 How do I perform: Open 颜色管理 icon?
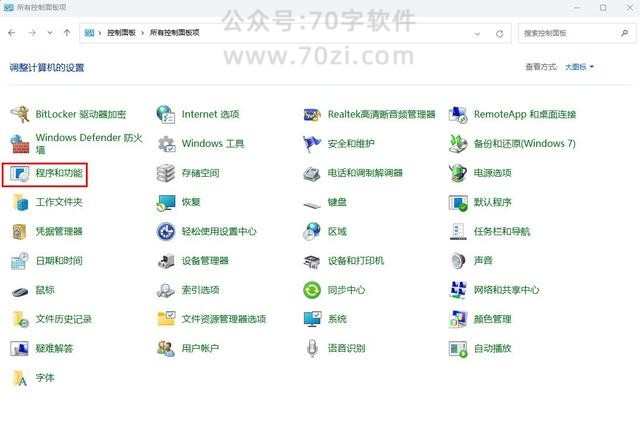458,319
